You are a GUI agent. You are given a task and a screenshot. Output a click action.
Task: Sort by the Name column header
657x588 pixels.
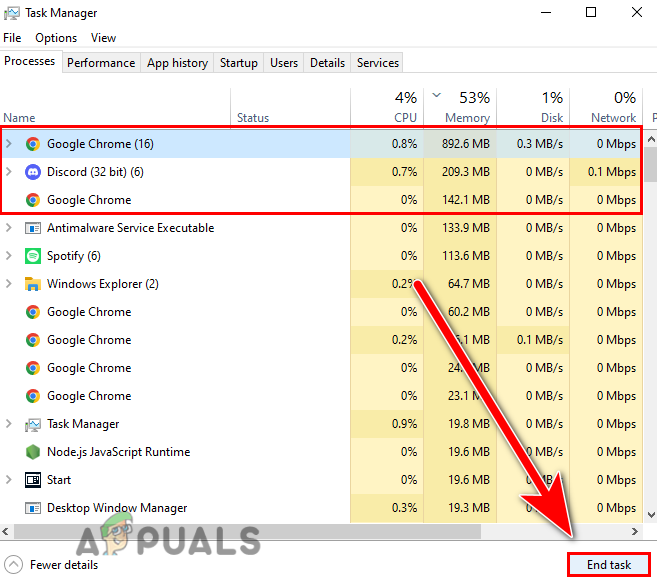(115, 107)
